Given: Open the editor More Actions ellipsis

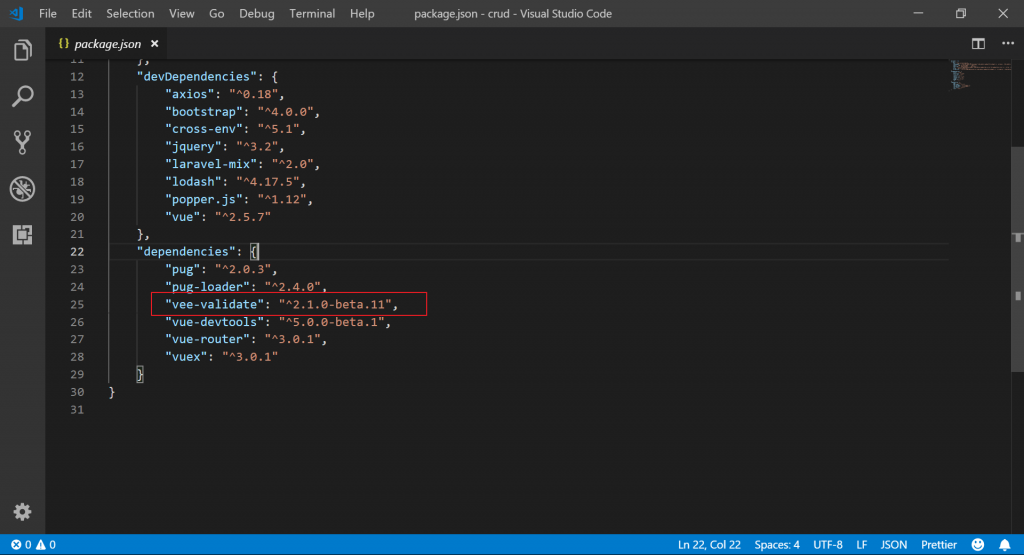Looking at the screenshot, I should pos(1008,43).
